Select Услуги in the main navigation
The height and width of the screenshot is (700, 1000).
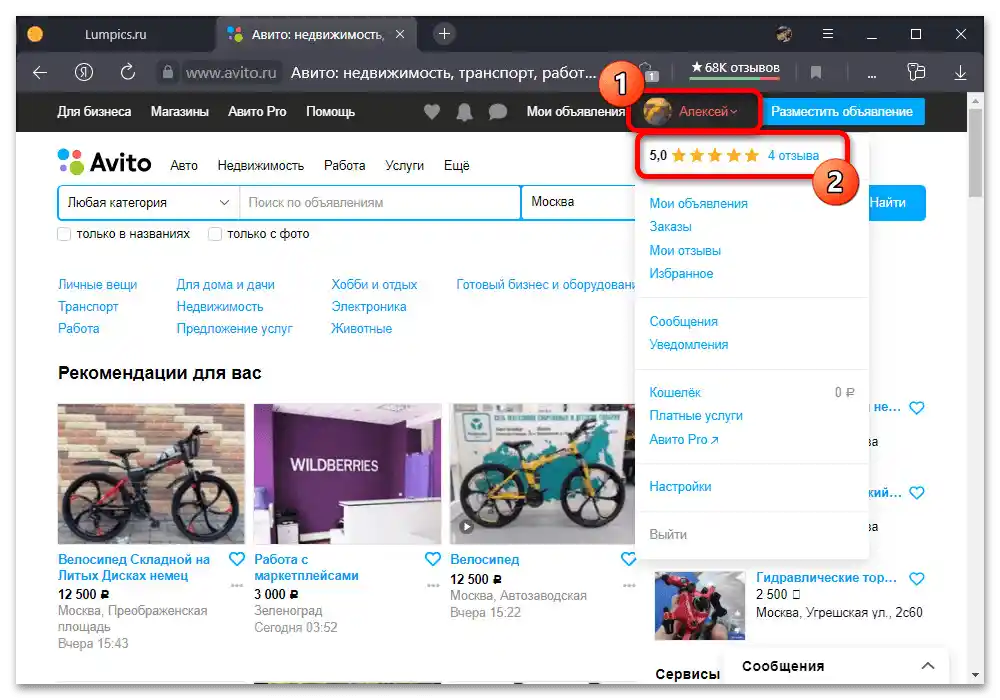pos(404,166)
